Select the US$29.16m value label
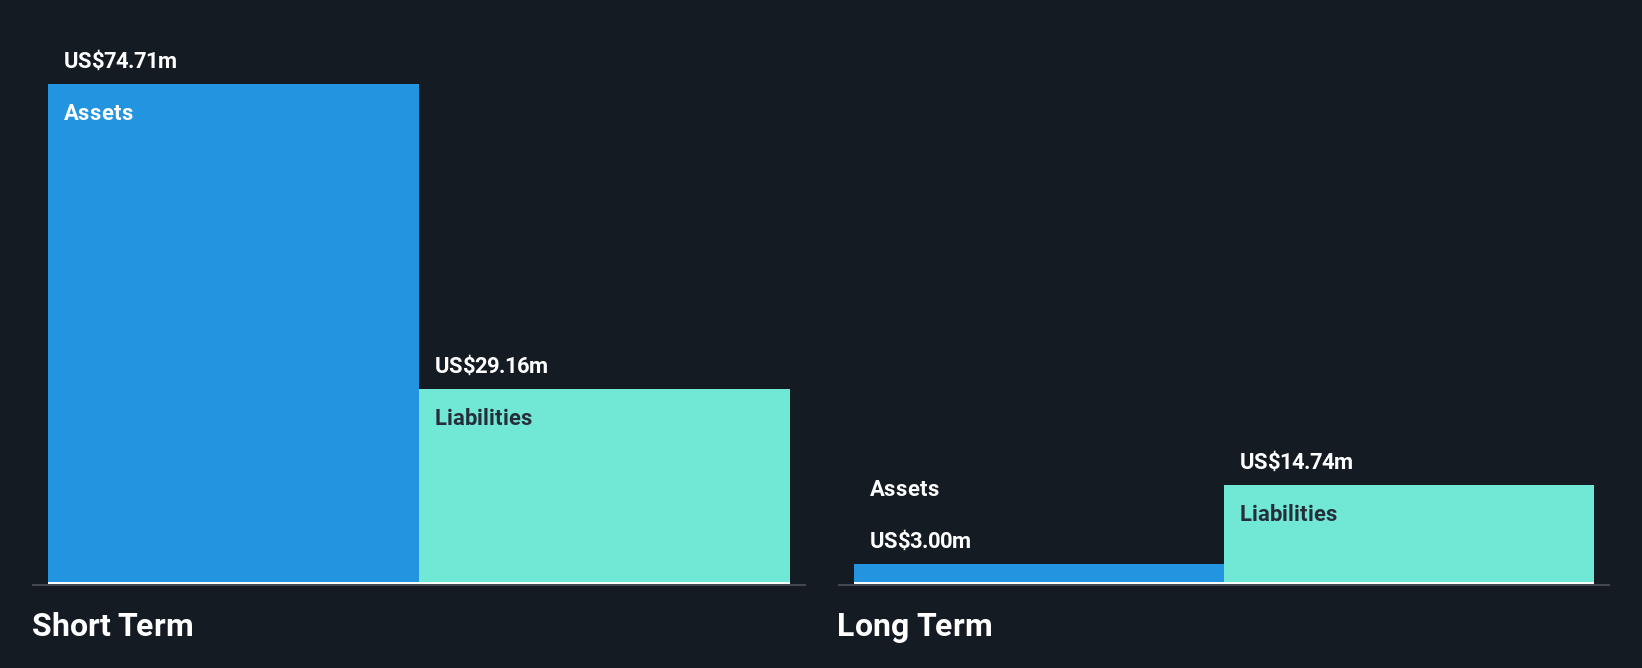 coord(491,365)
